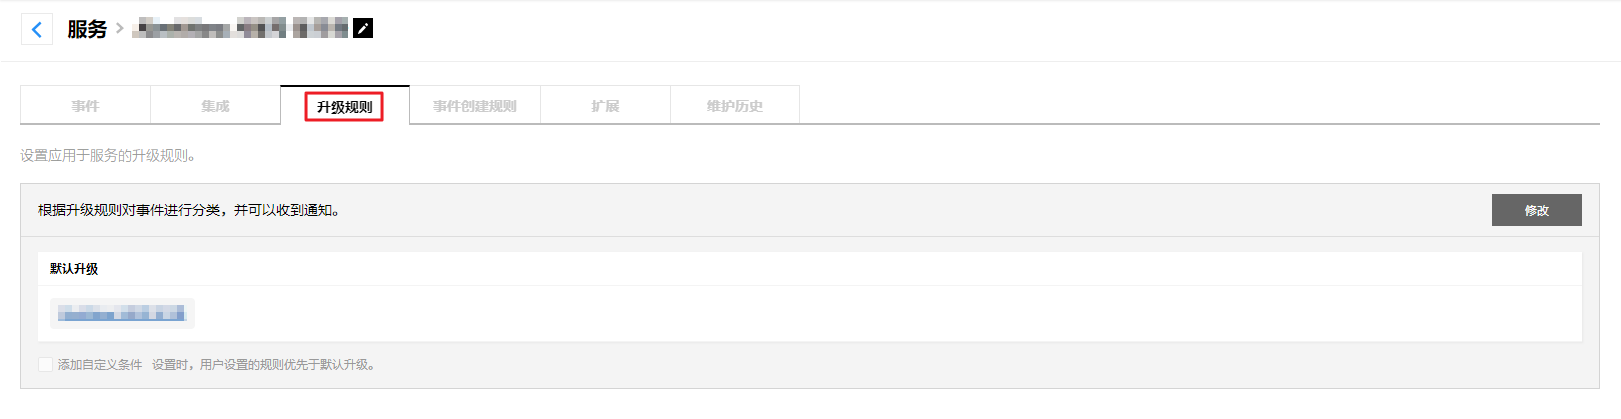1621x419 pixels.
Task: View the 维护历史 tab
Action: (x=735, y=106)
